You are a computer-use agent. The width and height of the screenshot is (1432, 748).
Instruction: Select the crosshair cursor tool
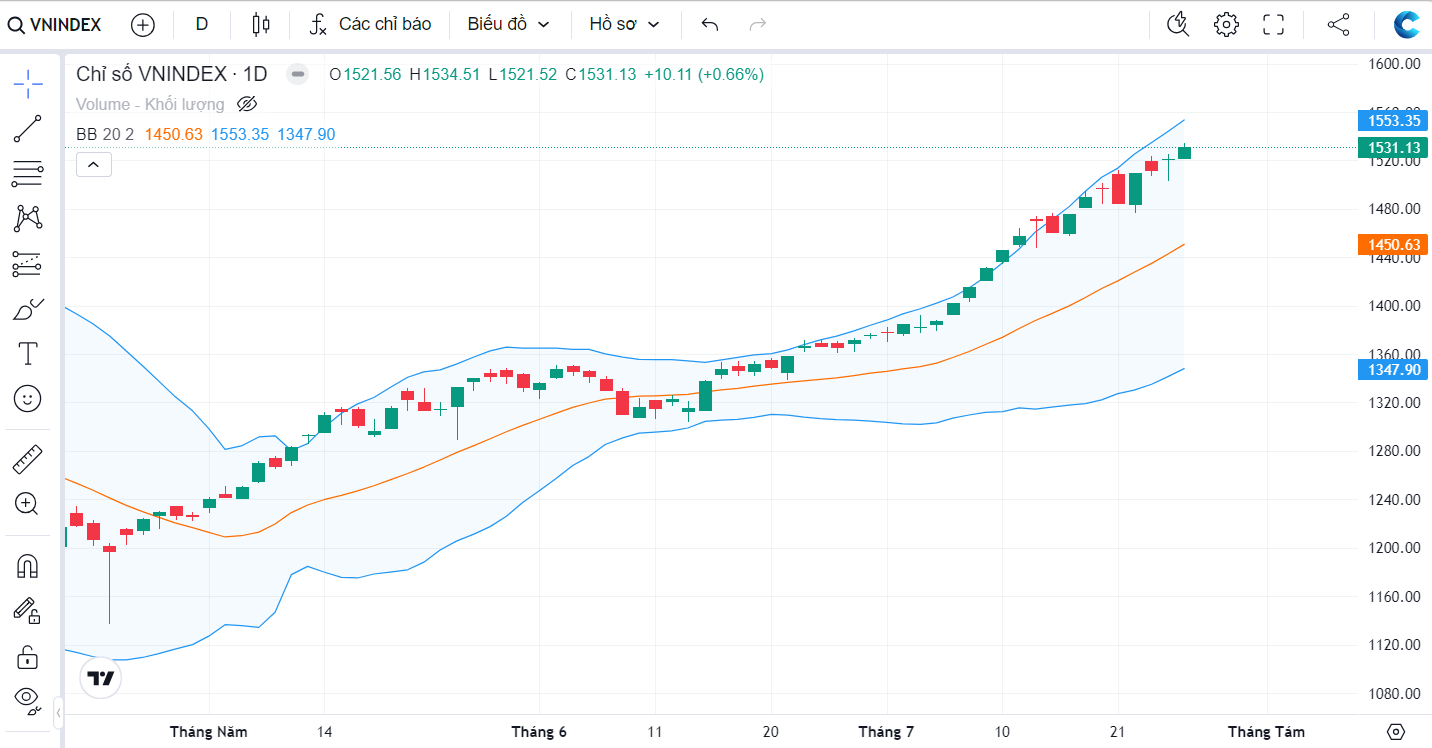point(28,84)
